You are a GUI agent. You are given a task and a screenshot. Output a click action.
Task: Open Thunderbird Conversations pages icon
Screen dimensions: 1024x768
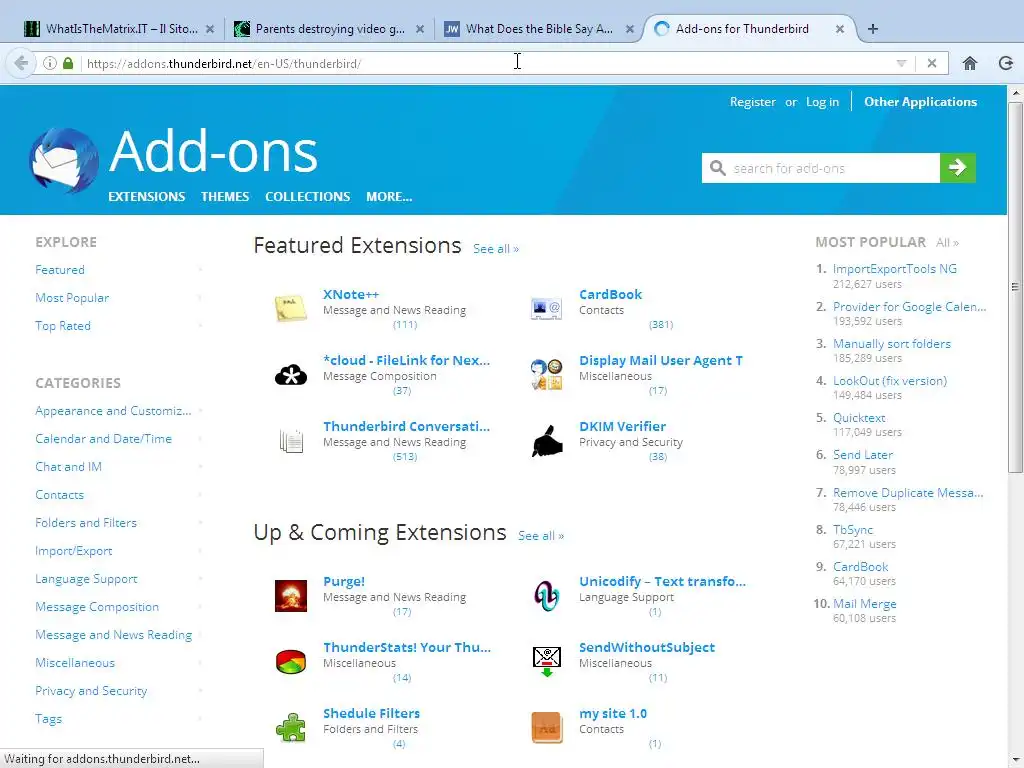point(291,441)
